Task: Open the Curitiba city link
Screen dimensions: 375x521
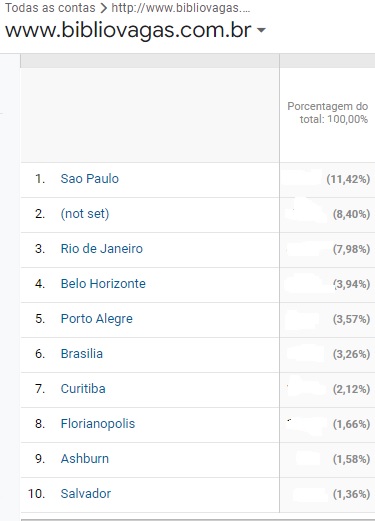Action: coord(83,389)
